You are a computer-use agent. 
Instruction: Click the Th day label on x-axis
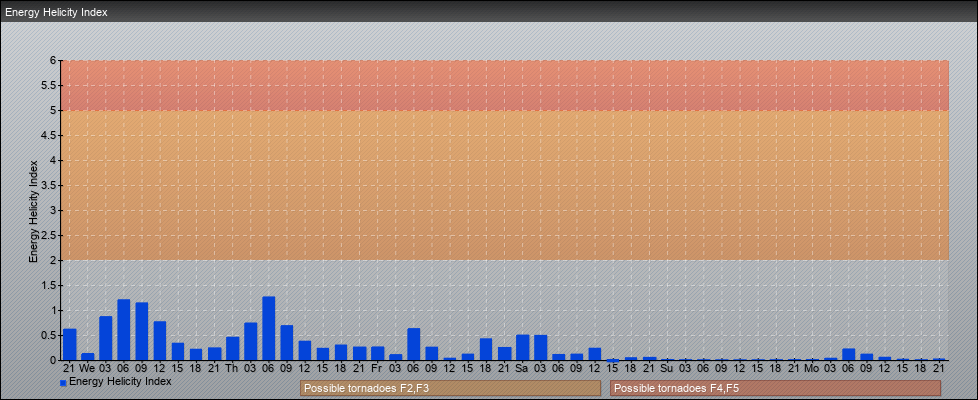coord(232,369)
